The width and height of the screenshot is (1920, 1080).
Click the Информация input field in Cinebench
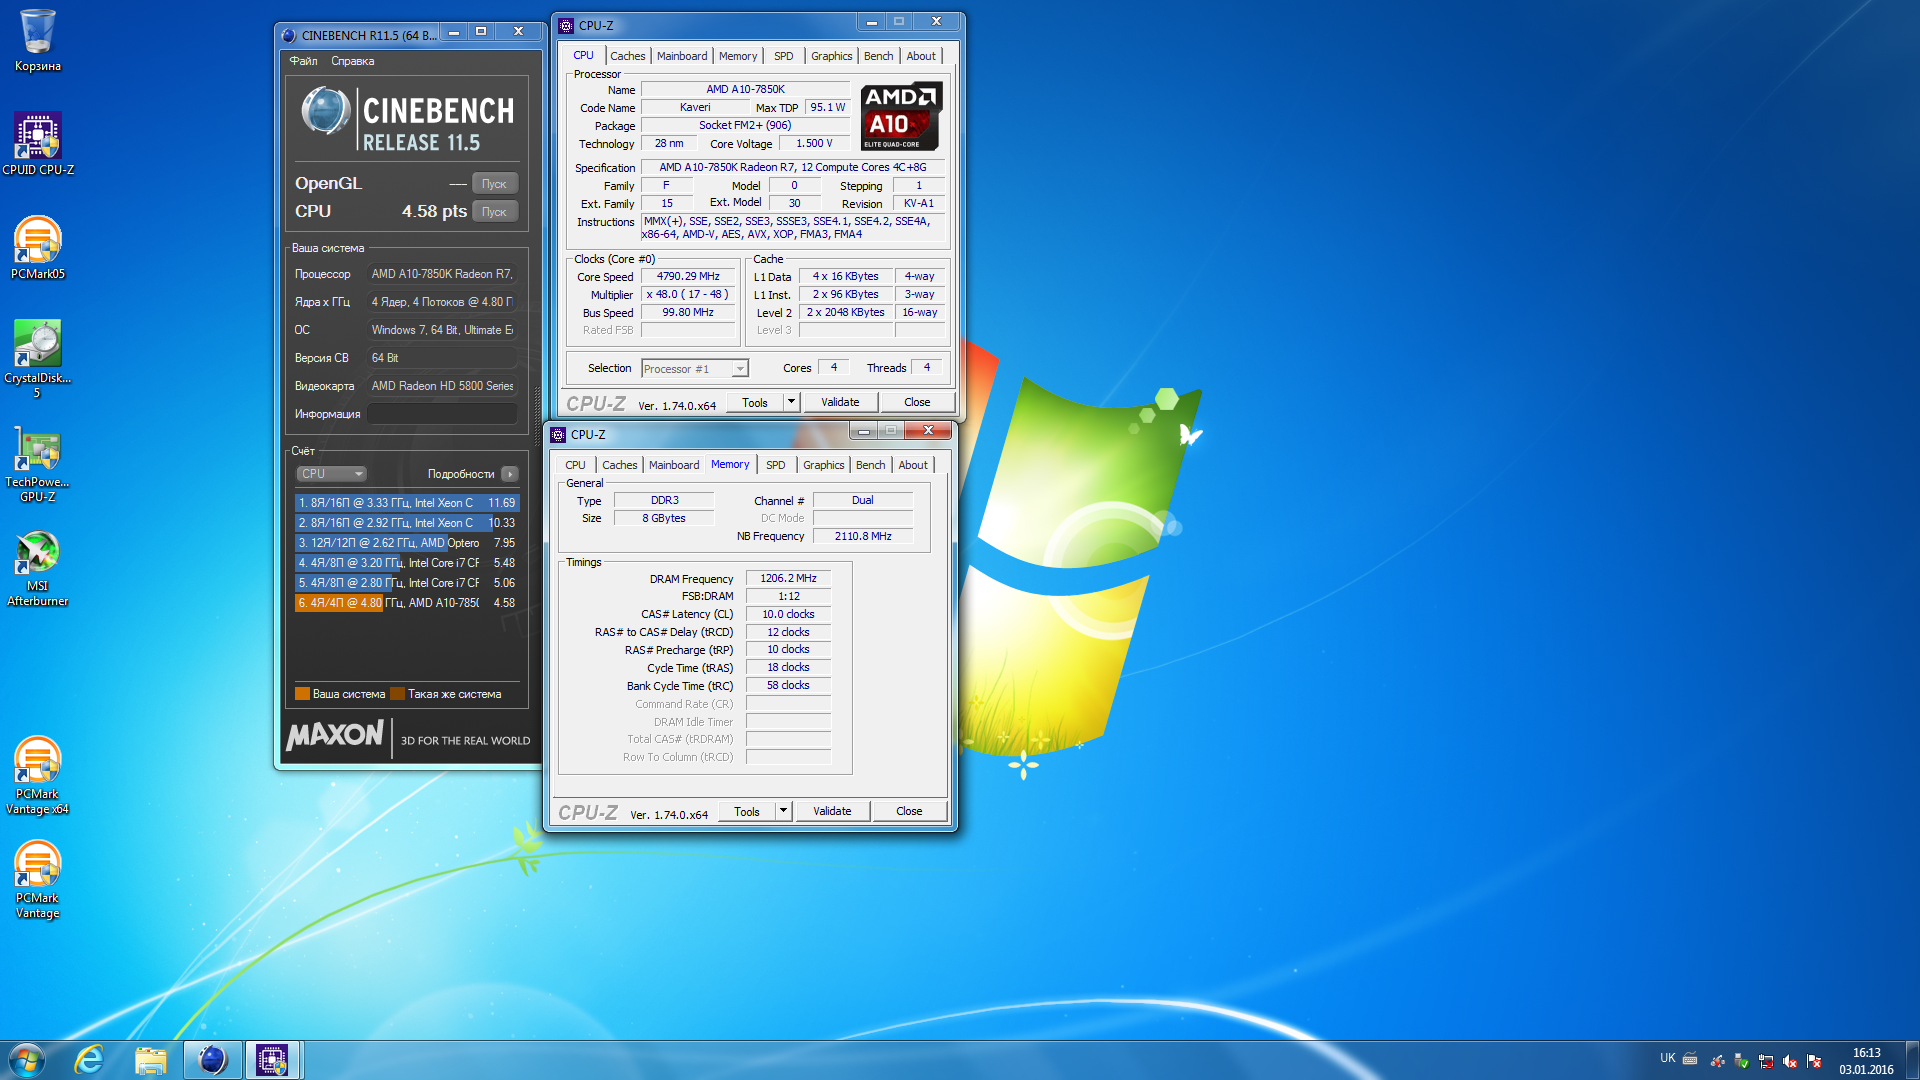tap(442, 414)
